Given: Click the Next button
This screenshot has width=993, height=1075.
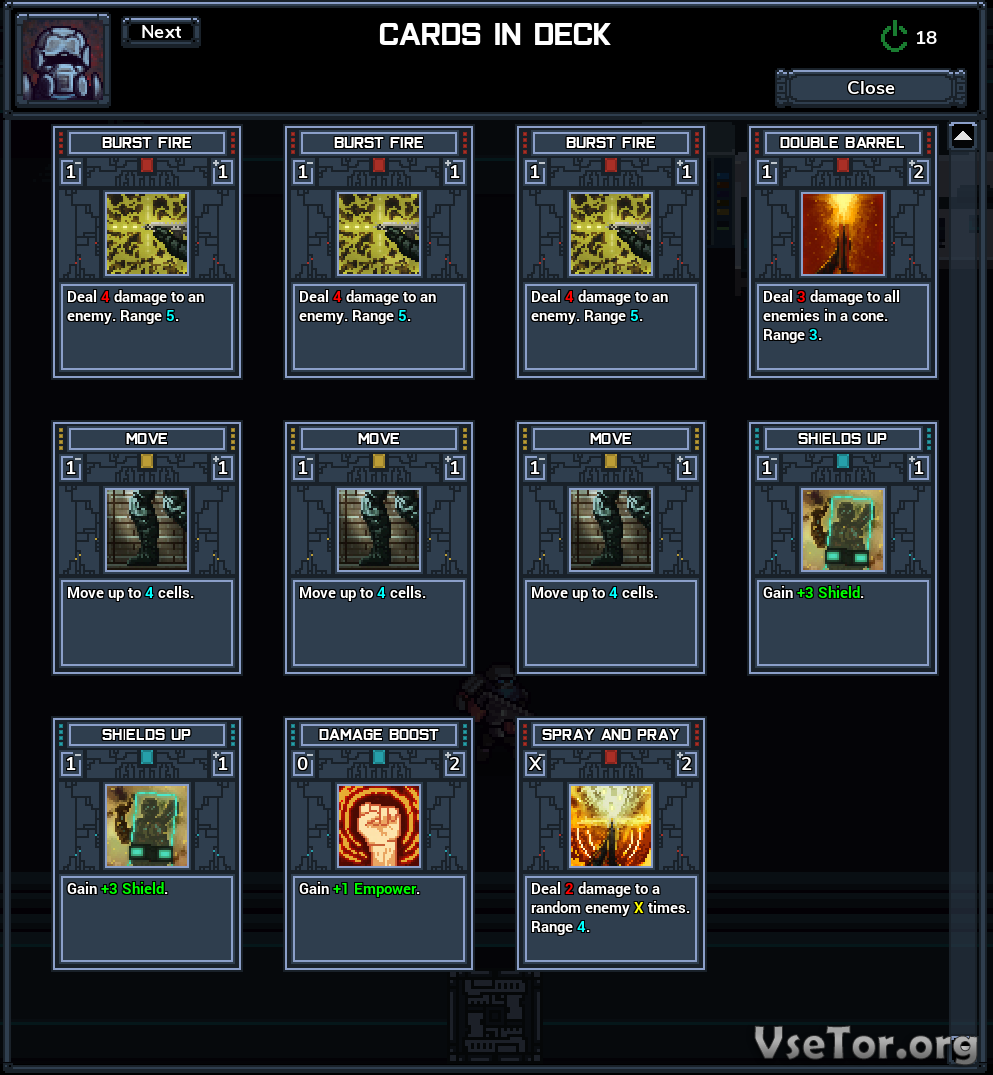Looking at the screenshot, I should pos(161,32).
